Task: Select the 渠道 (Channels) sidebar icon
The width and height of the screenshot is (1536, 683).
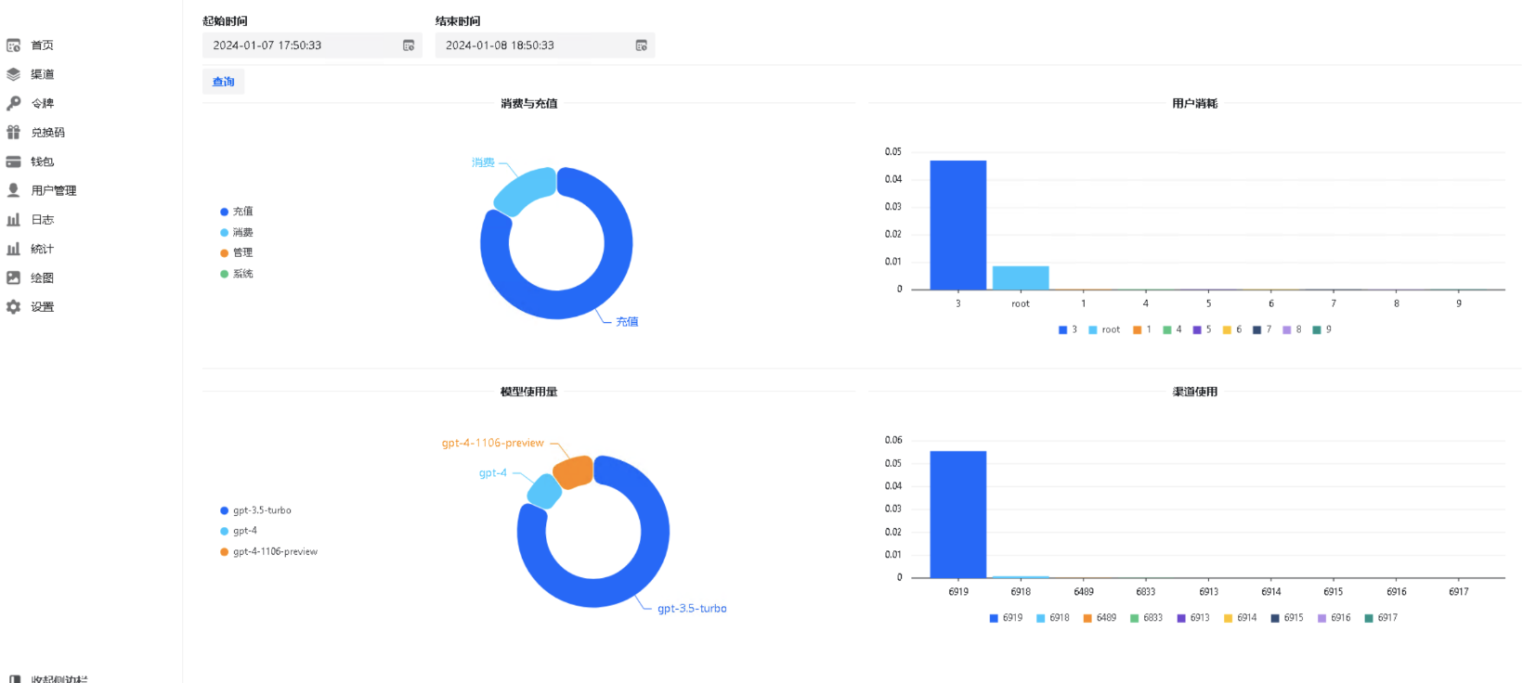Action: pyautogui.click(x=14, y=73)
